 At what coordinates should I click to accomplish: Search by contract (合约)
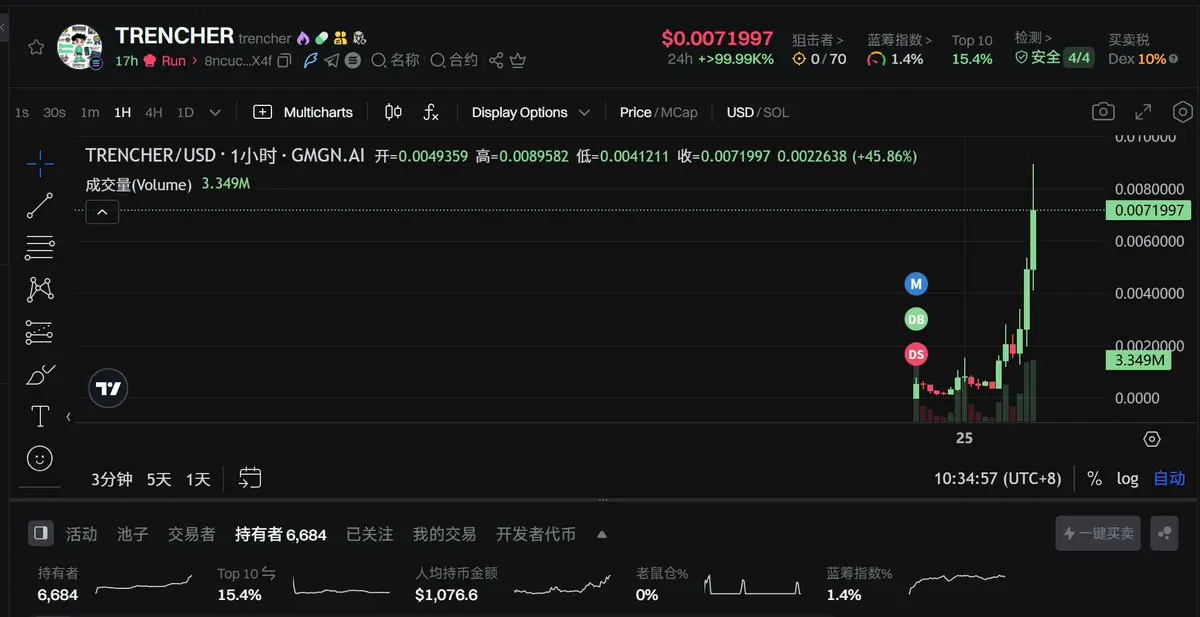[455, 61]
